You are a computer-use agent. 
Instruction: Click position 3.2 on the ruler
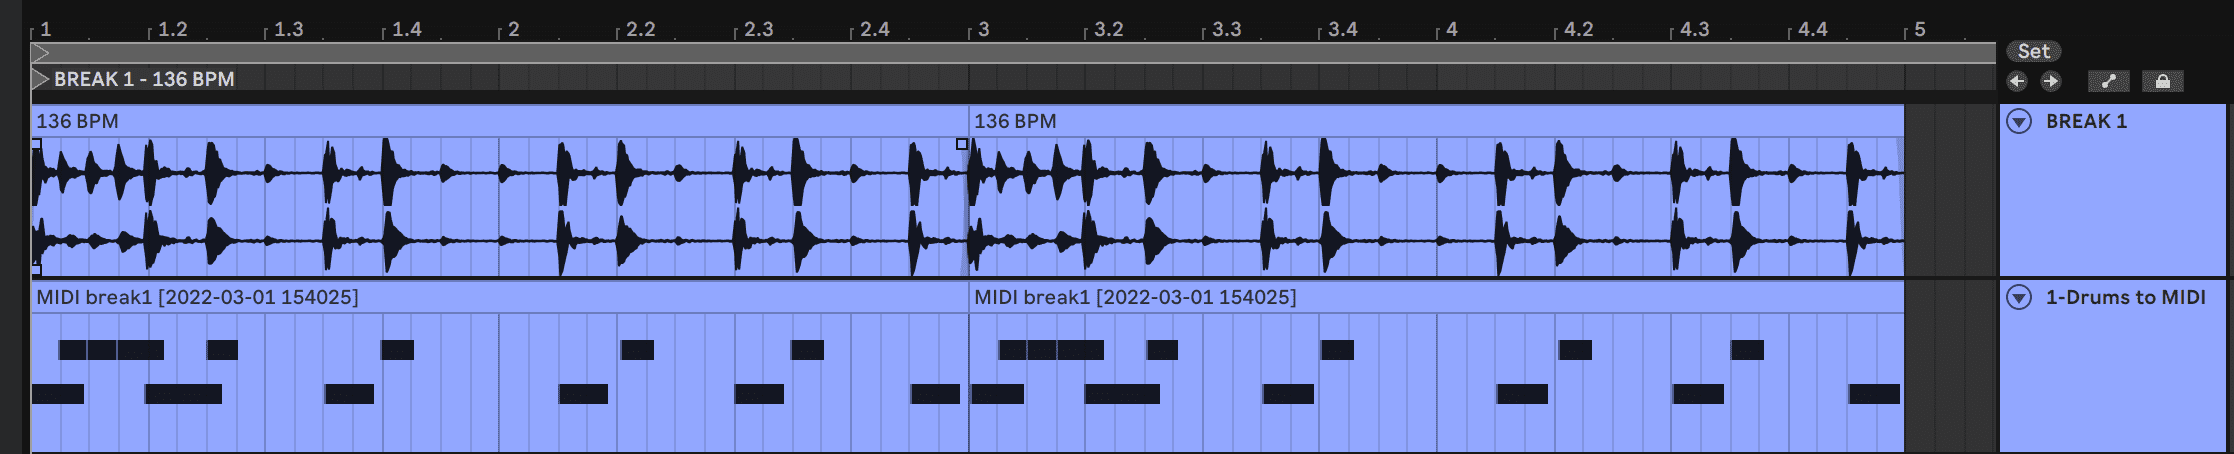pyautogui.click(x=1109, y=29)
